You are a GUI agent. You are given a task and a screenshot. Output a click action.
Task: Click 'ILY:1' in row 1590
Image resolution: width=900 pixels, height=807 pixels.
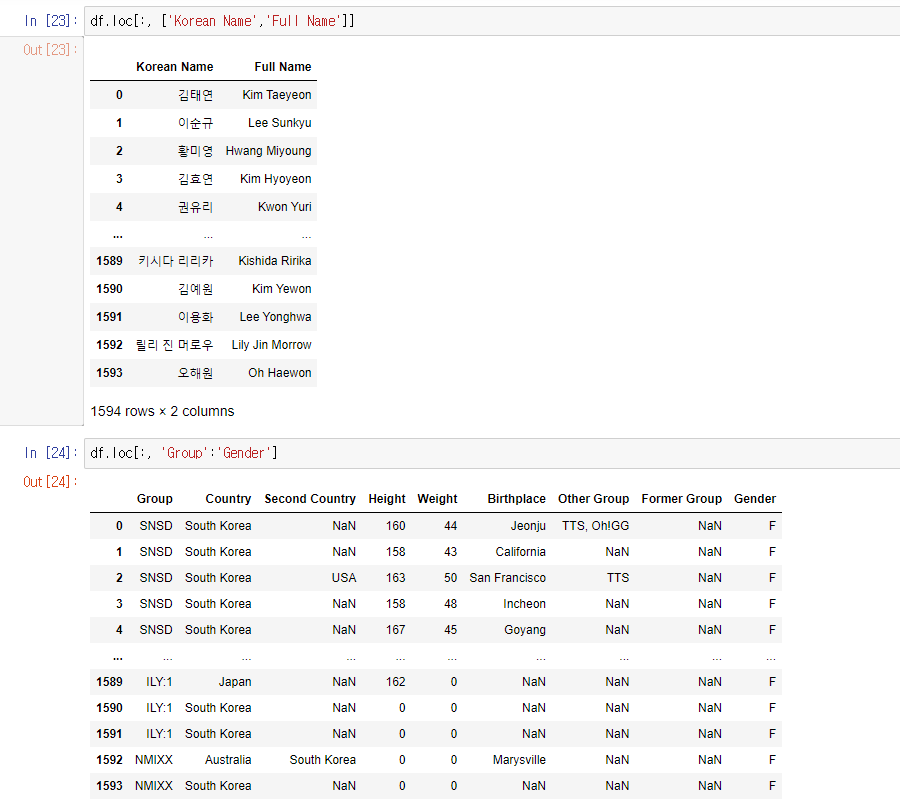coord(159,708)
